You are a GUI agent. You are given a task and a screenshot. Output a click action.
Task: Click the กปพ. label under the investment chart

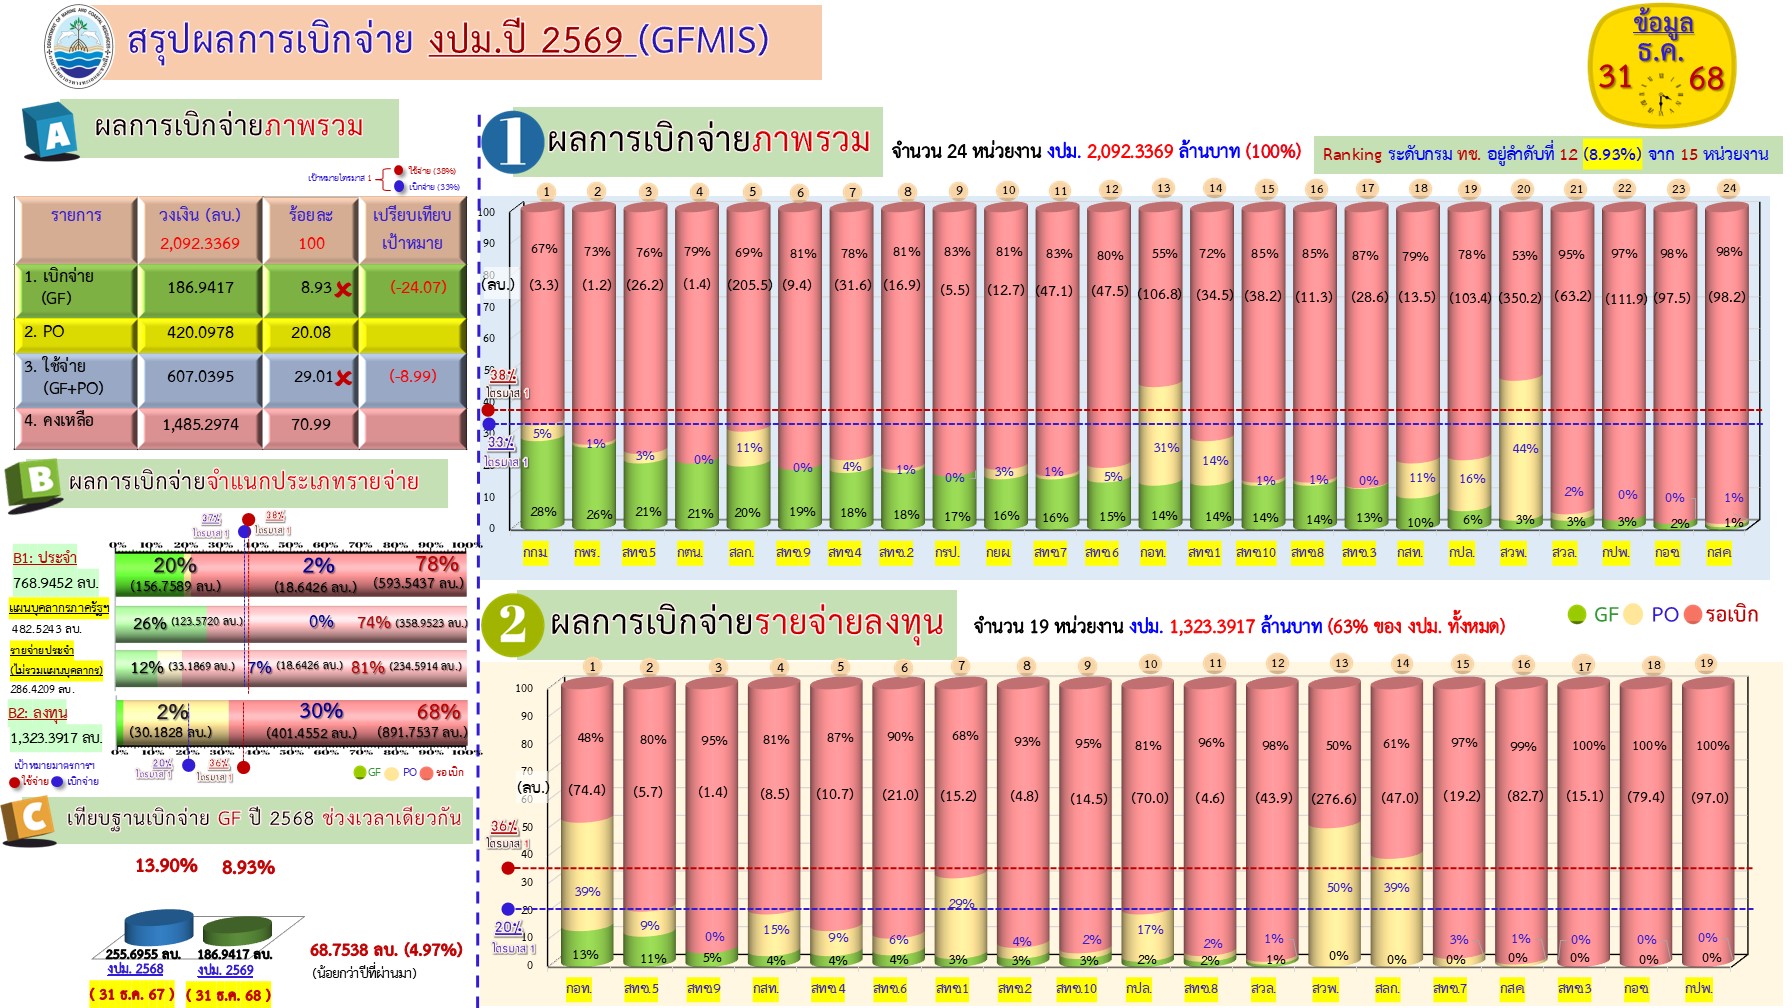1698,988
